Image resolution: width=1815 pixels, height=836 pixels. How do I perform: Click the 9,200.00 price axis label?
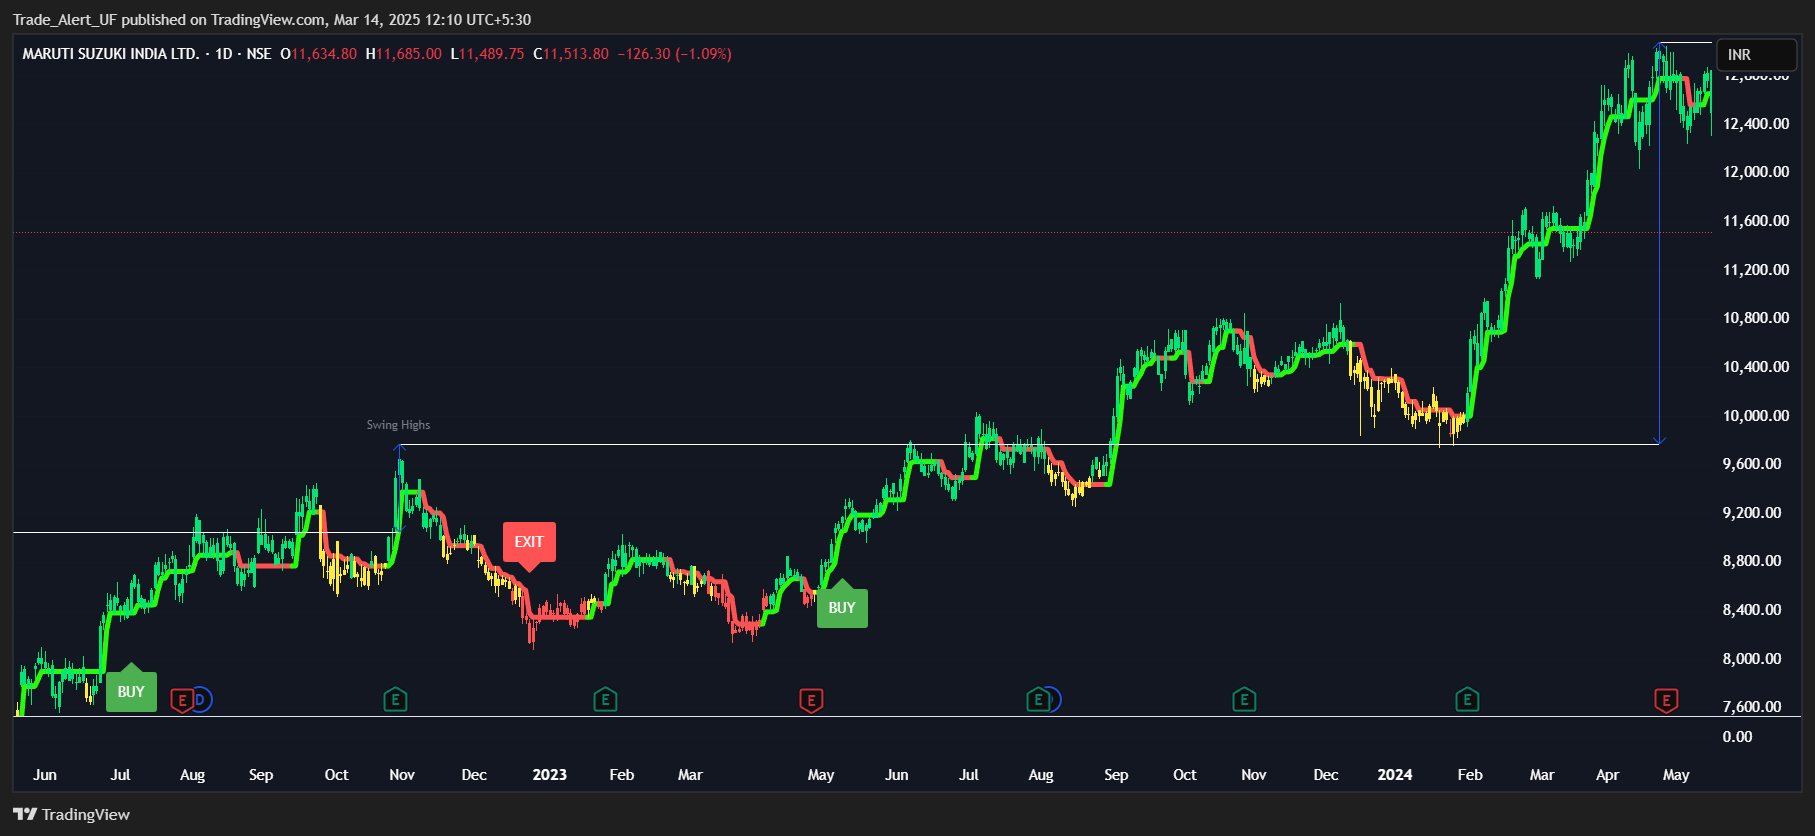tap(1752, 513)
